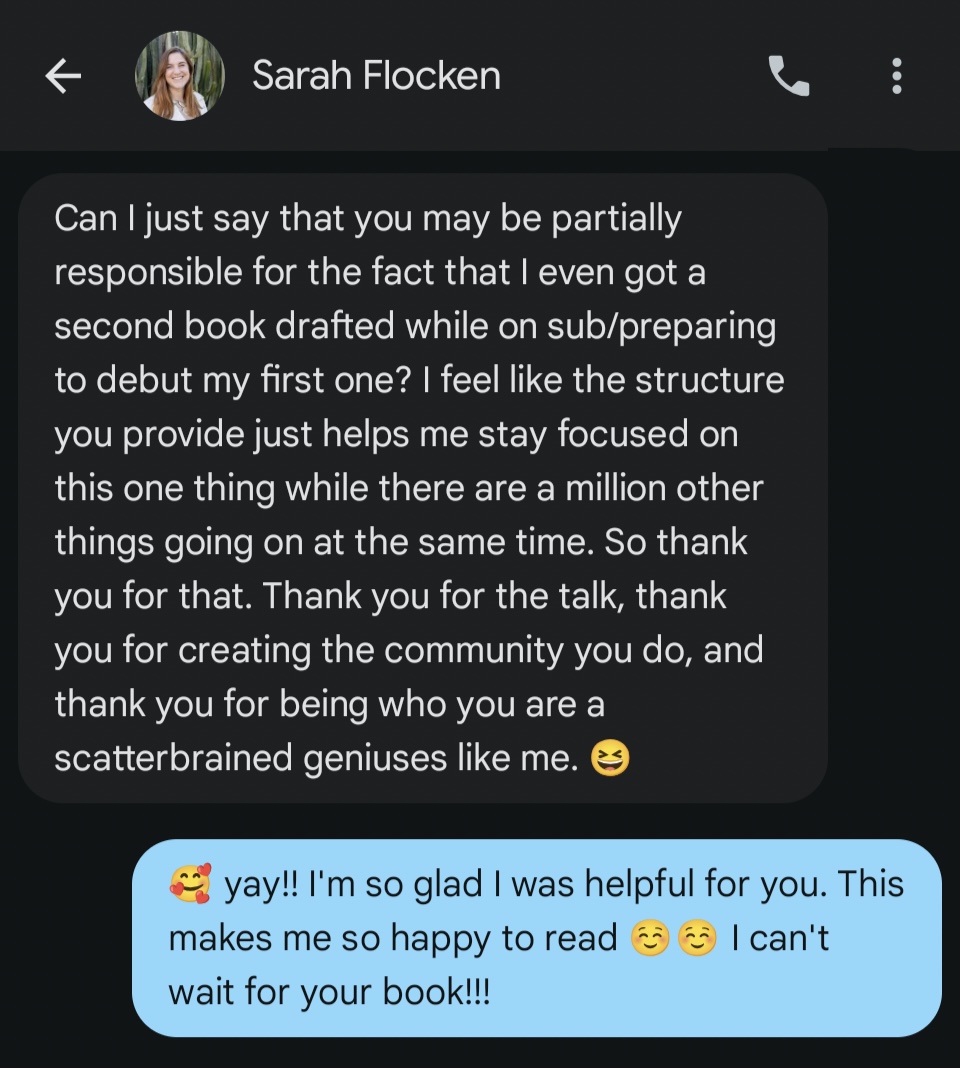960x1068 pixels.
Task: Click the word "geniuses" in the last line
Action: pos(375,759)
